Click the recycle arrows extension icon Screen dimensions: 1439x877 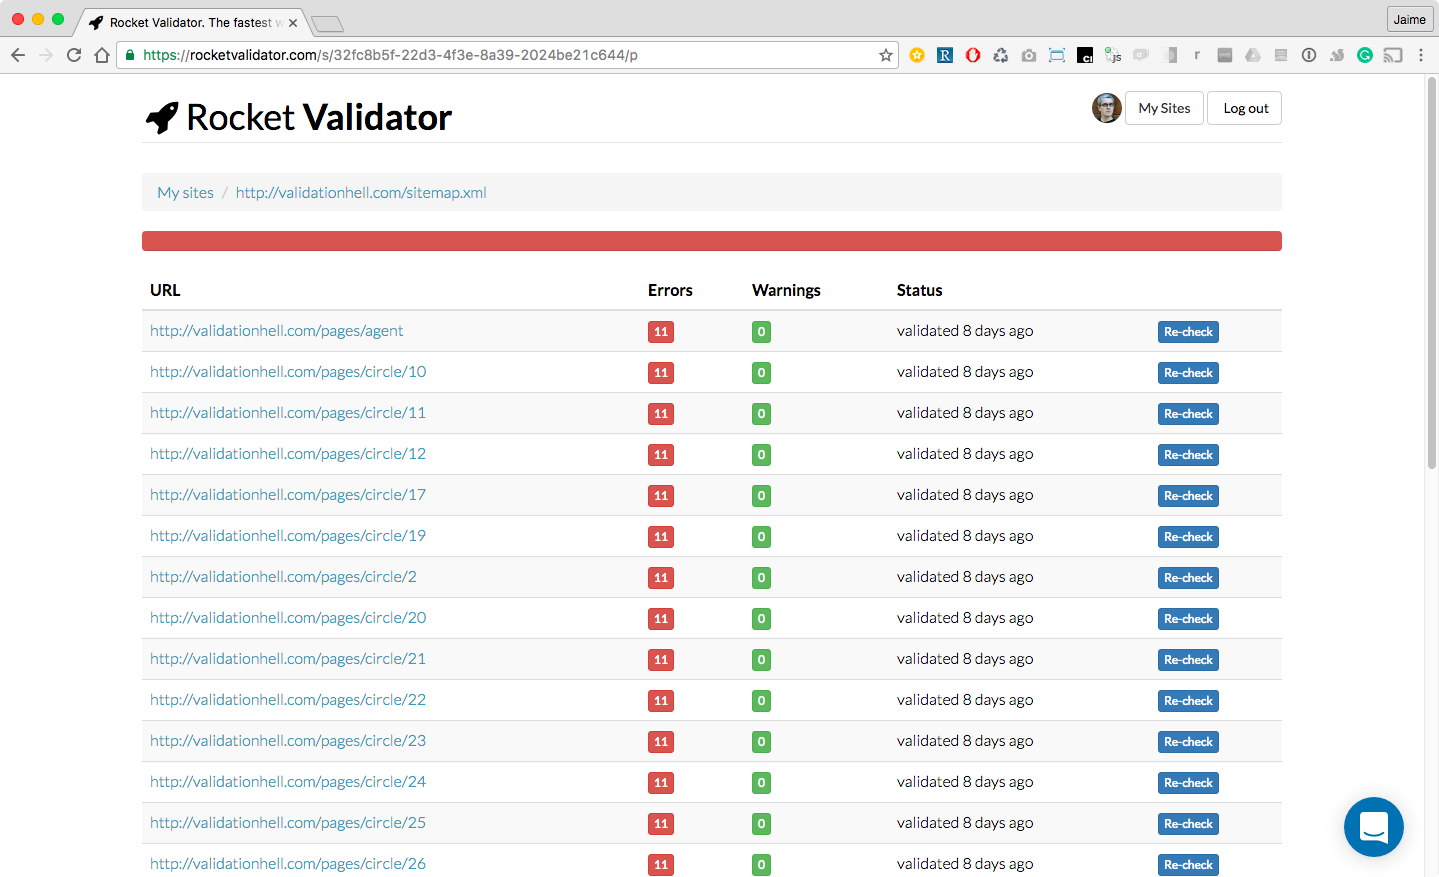coord(1001,55)
